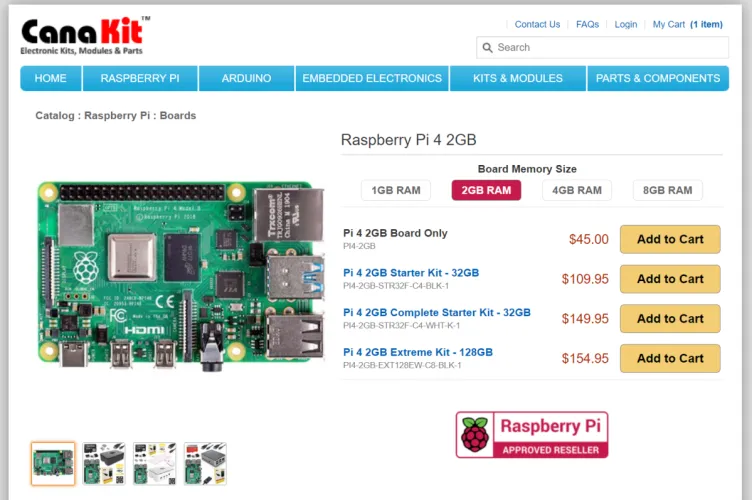Open the Arduino menu
Screen dimensions: 752x500
pos(246,78)
